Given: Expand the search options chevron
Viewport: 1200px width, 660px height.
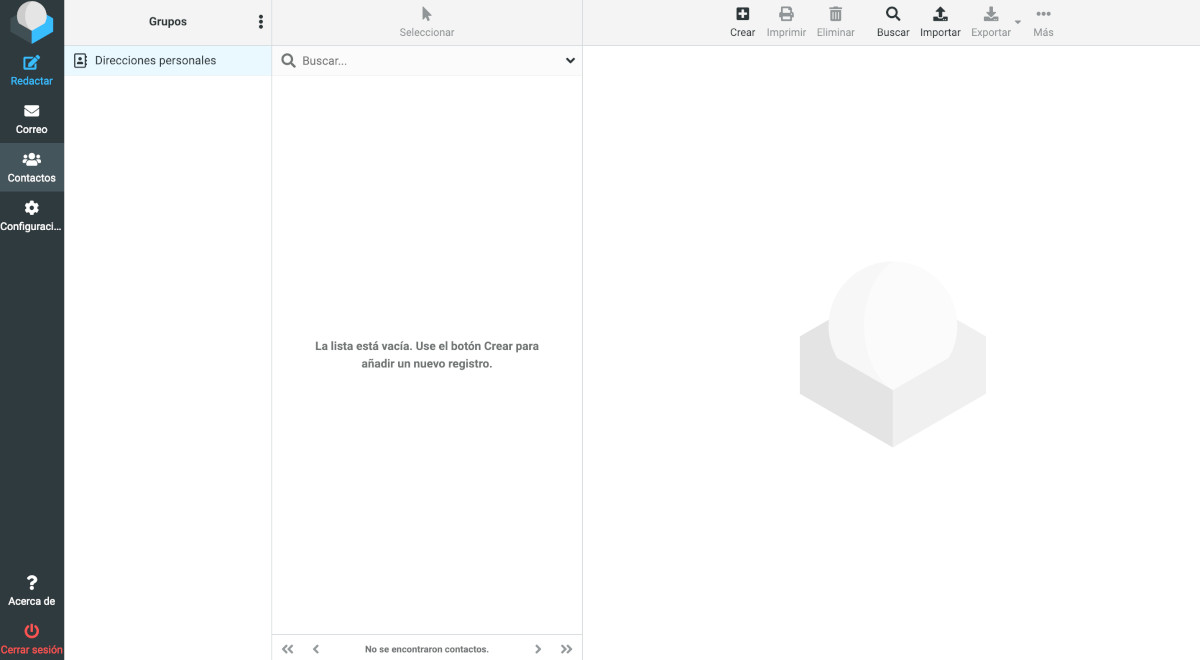Looking at the screenshot, I should [x=570, y=61].
